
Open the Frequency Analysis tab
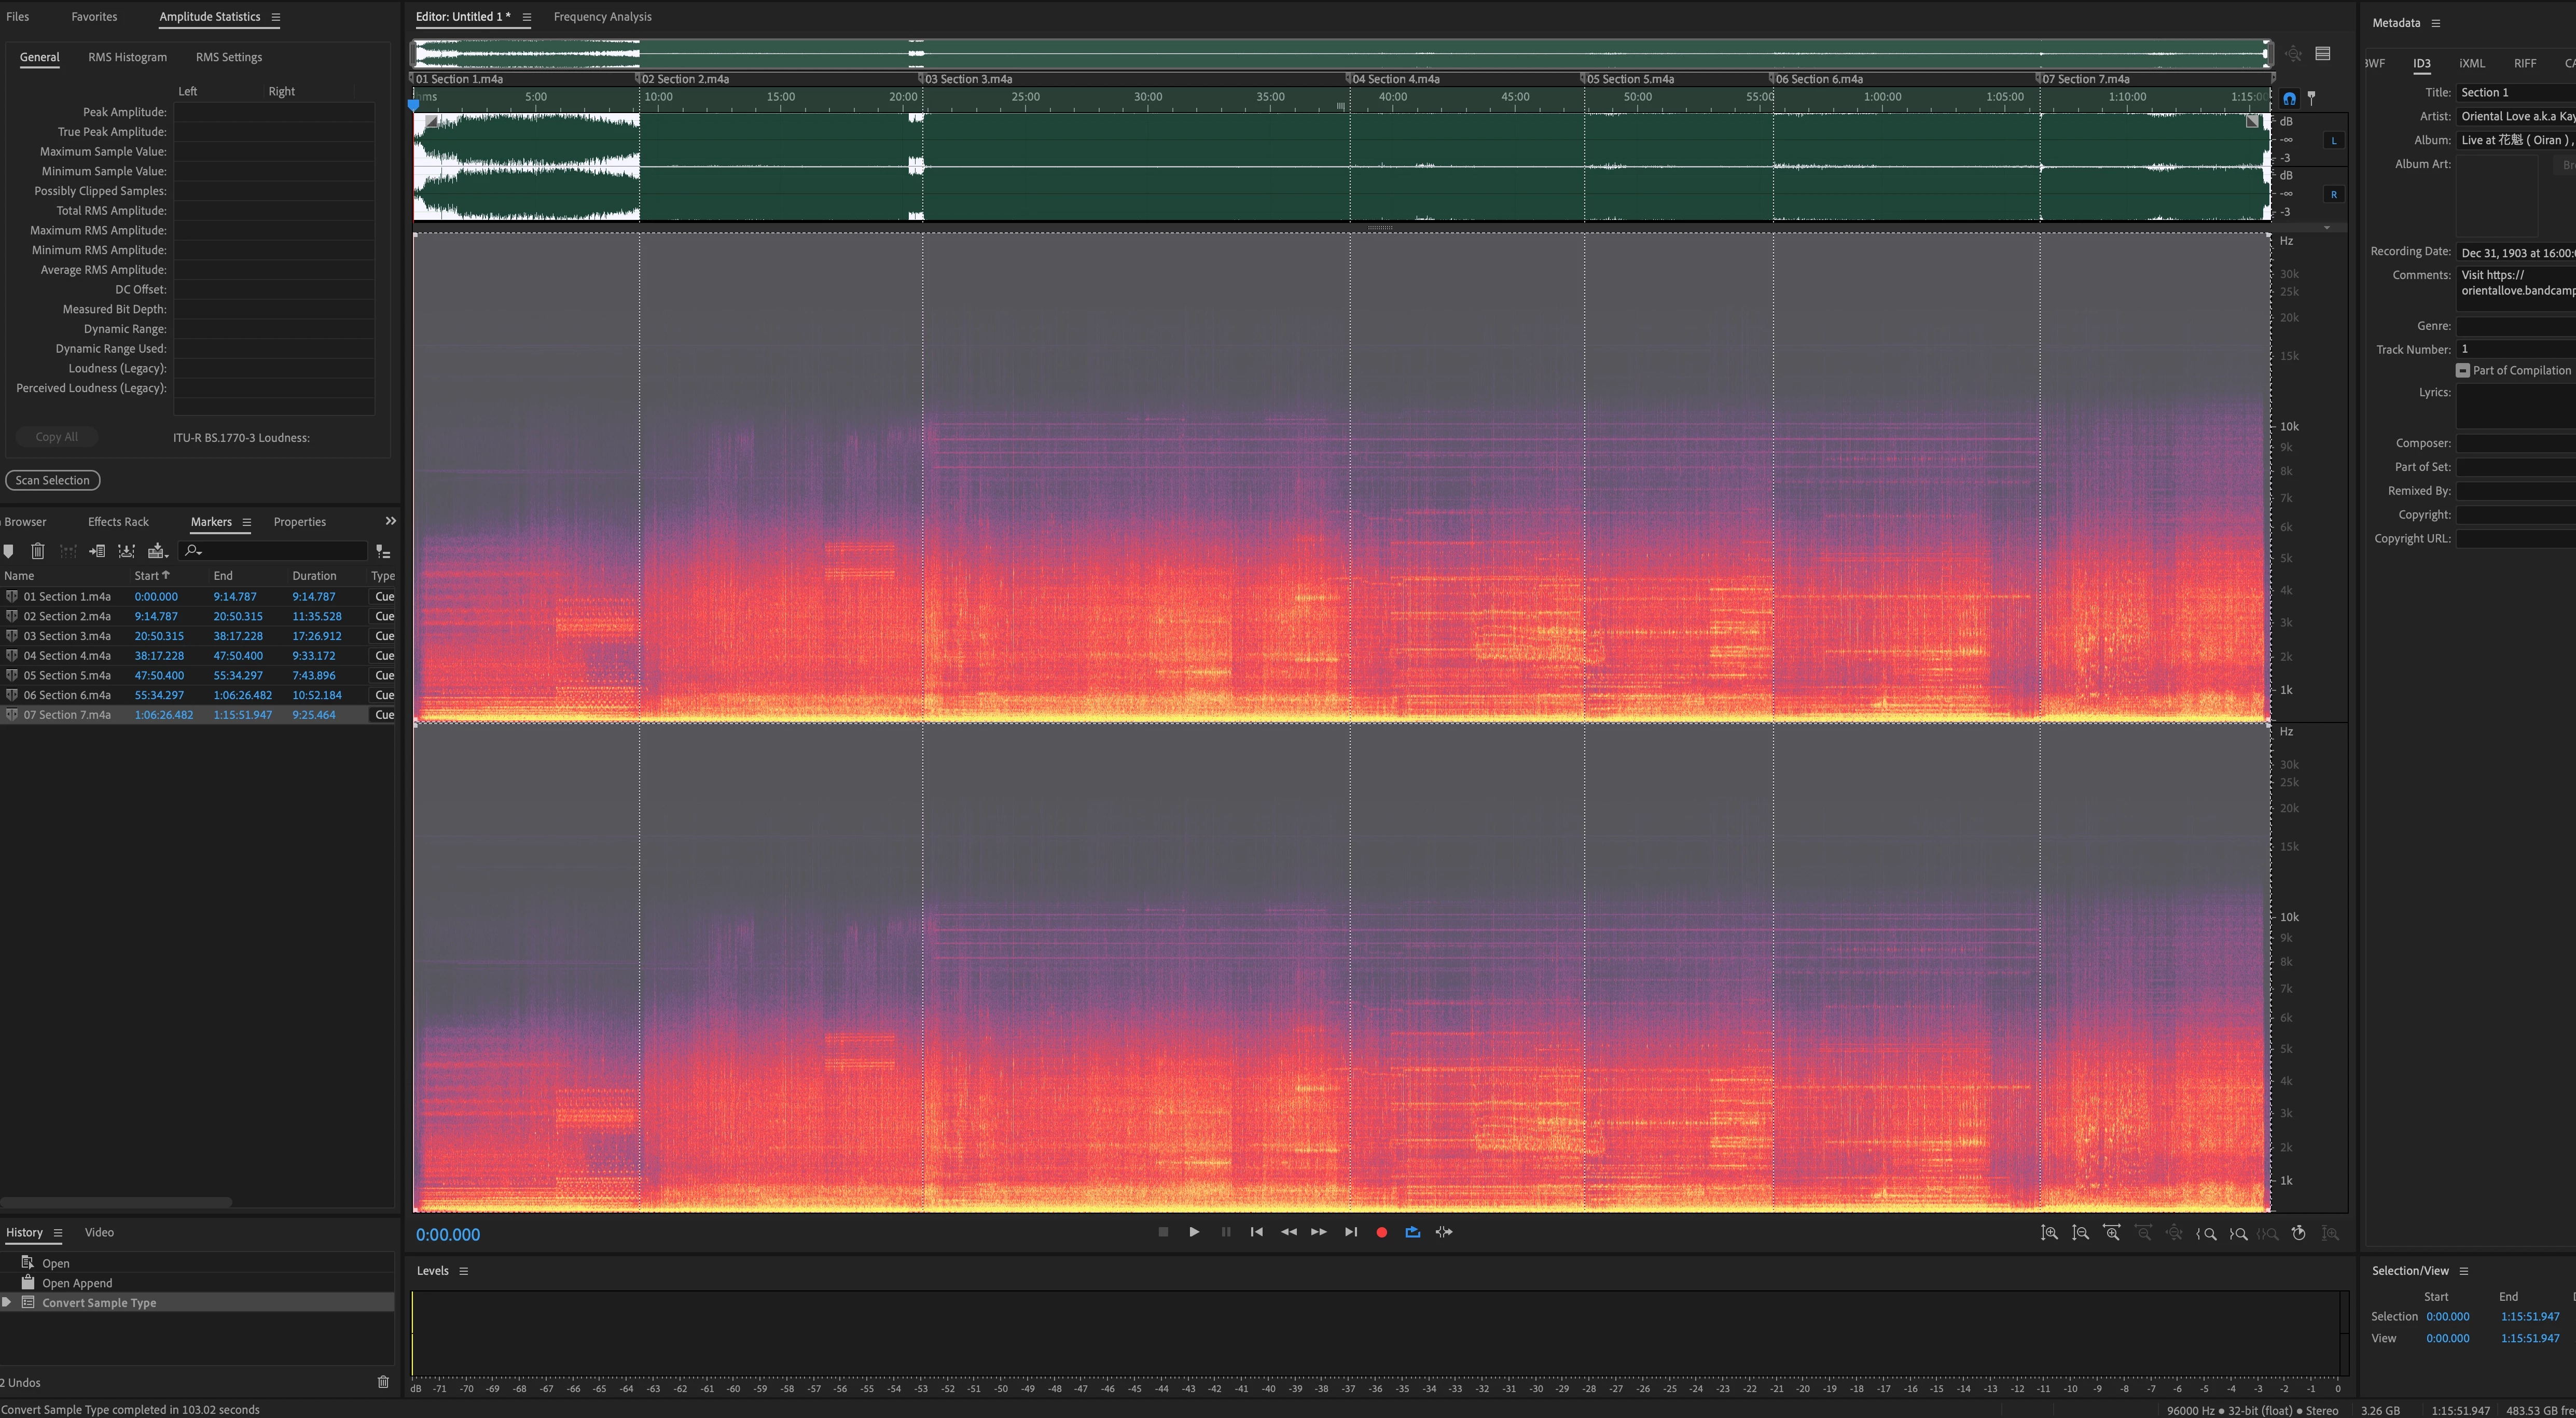click(x=602, y=17)
